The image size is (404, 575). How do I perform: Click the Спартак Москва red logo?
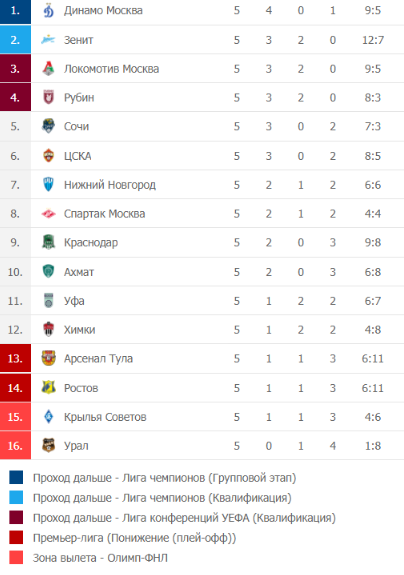pyautogui.click(x=48, y=214)
